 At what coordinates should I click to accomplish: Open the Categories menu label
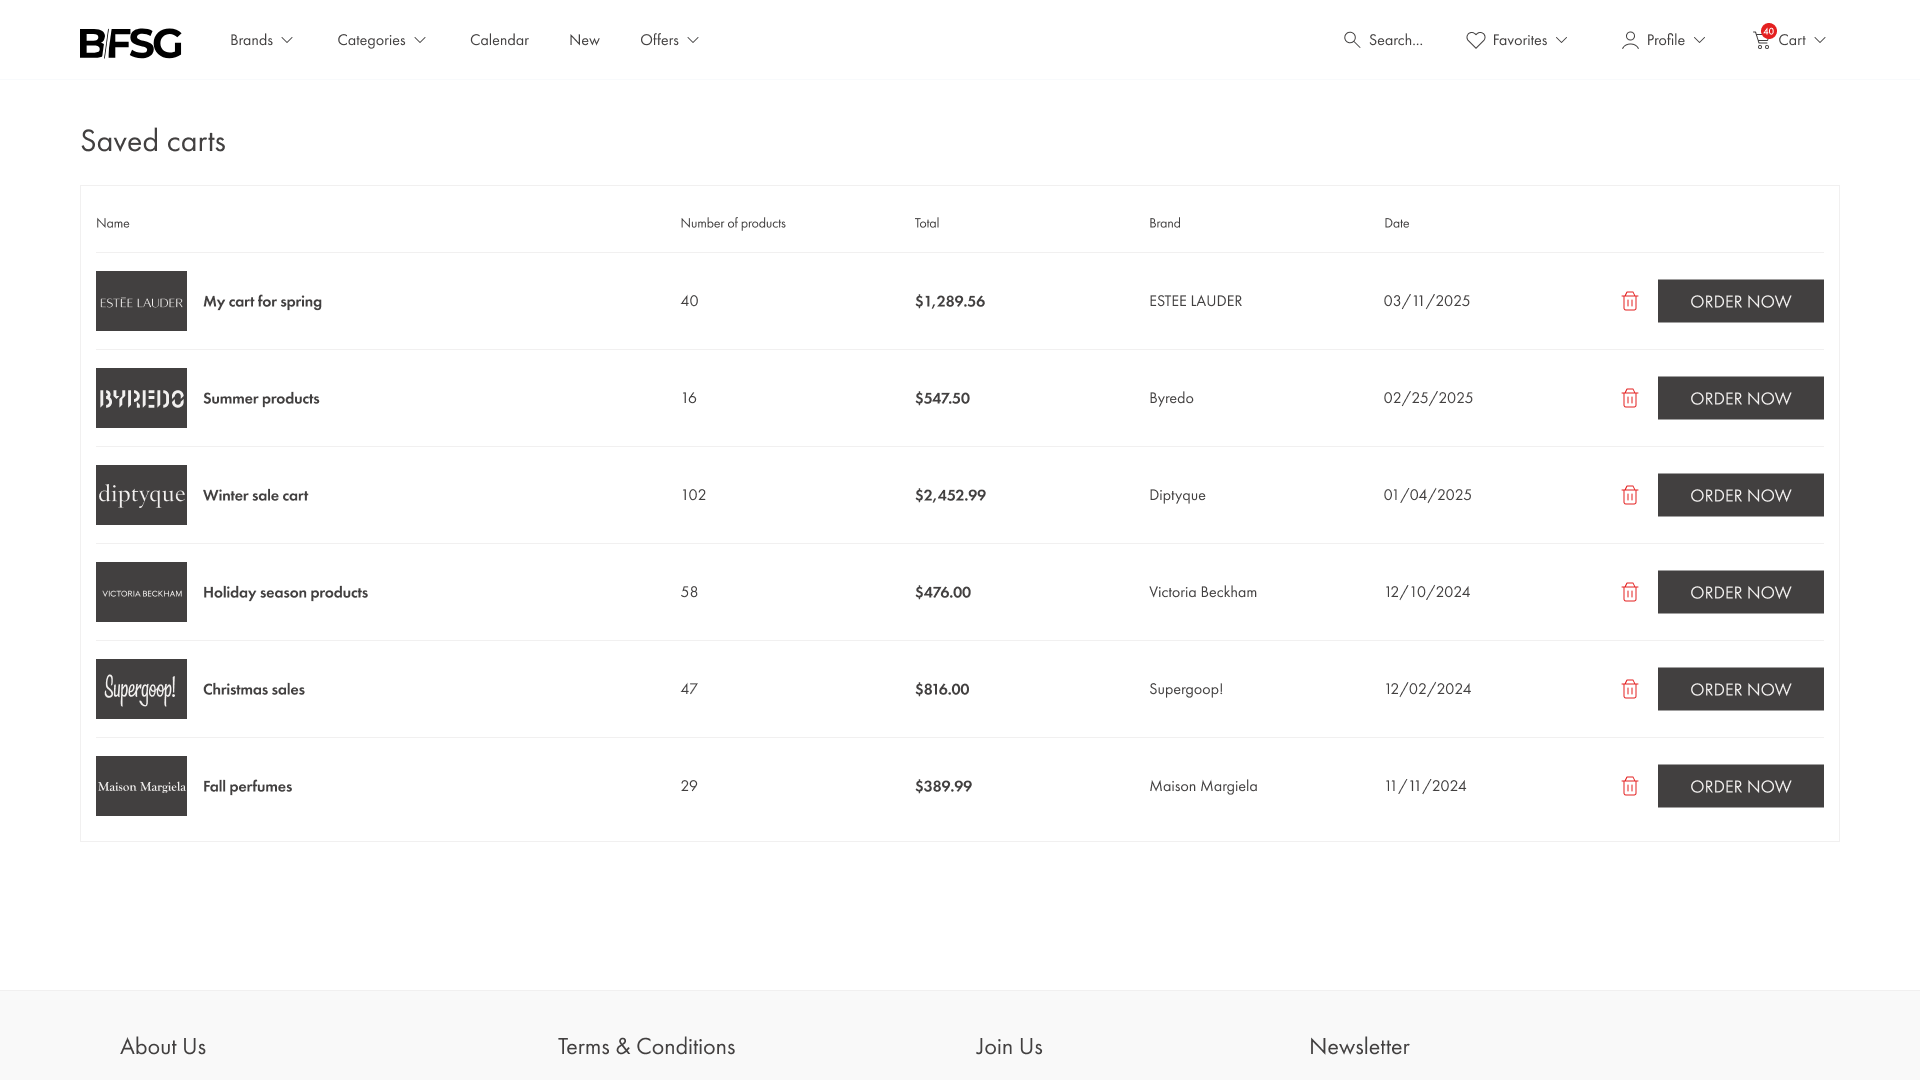pyautogui.click(x=371, y=40)
